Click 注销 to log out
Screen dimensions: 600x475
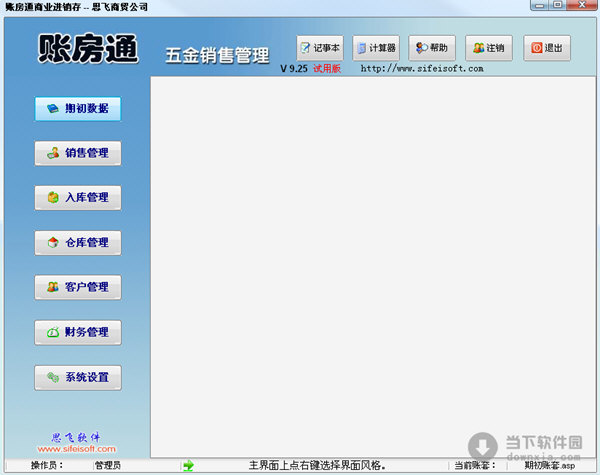tap(489, 48)
